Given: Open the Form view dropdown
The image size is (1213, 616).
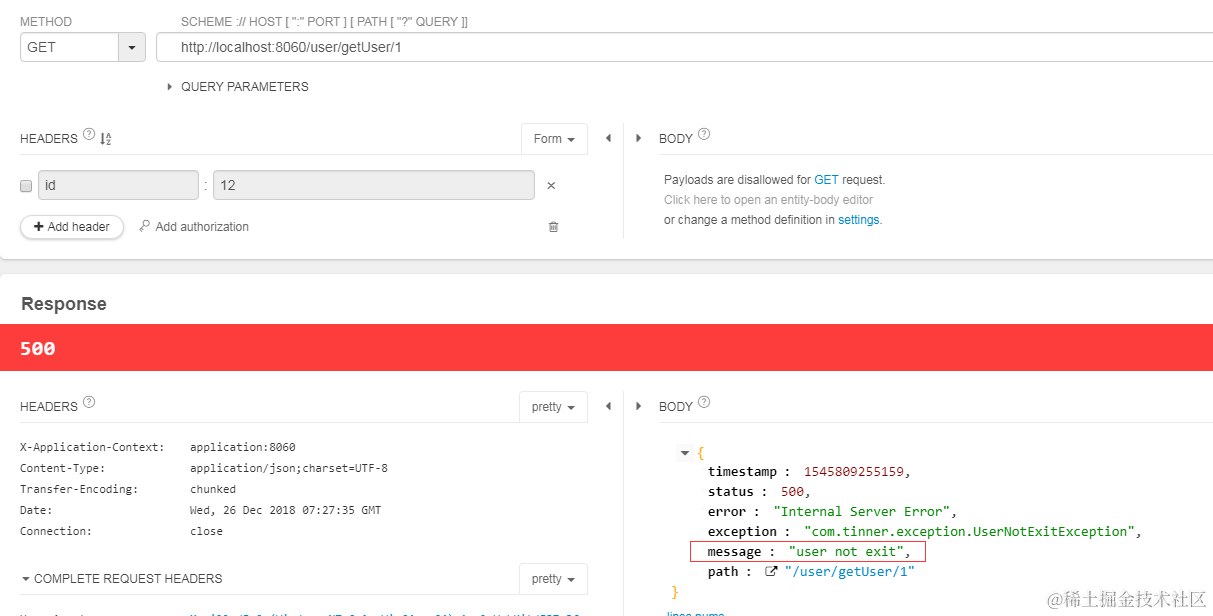Looking at the screenshot, I should [554, 139].
